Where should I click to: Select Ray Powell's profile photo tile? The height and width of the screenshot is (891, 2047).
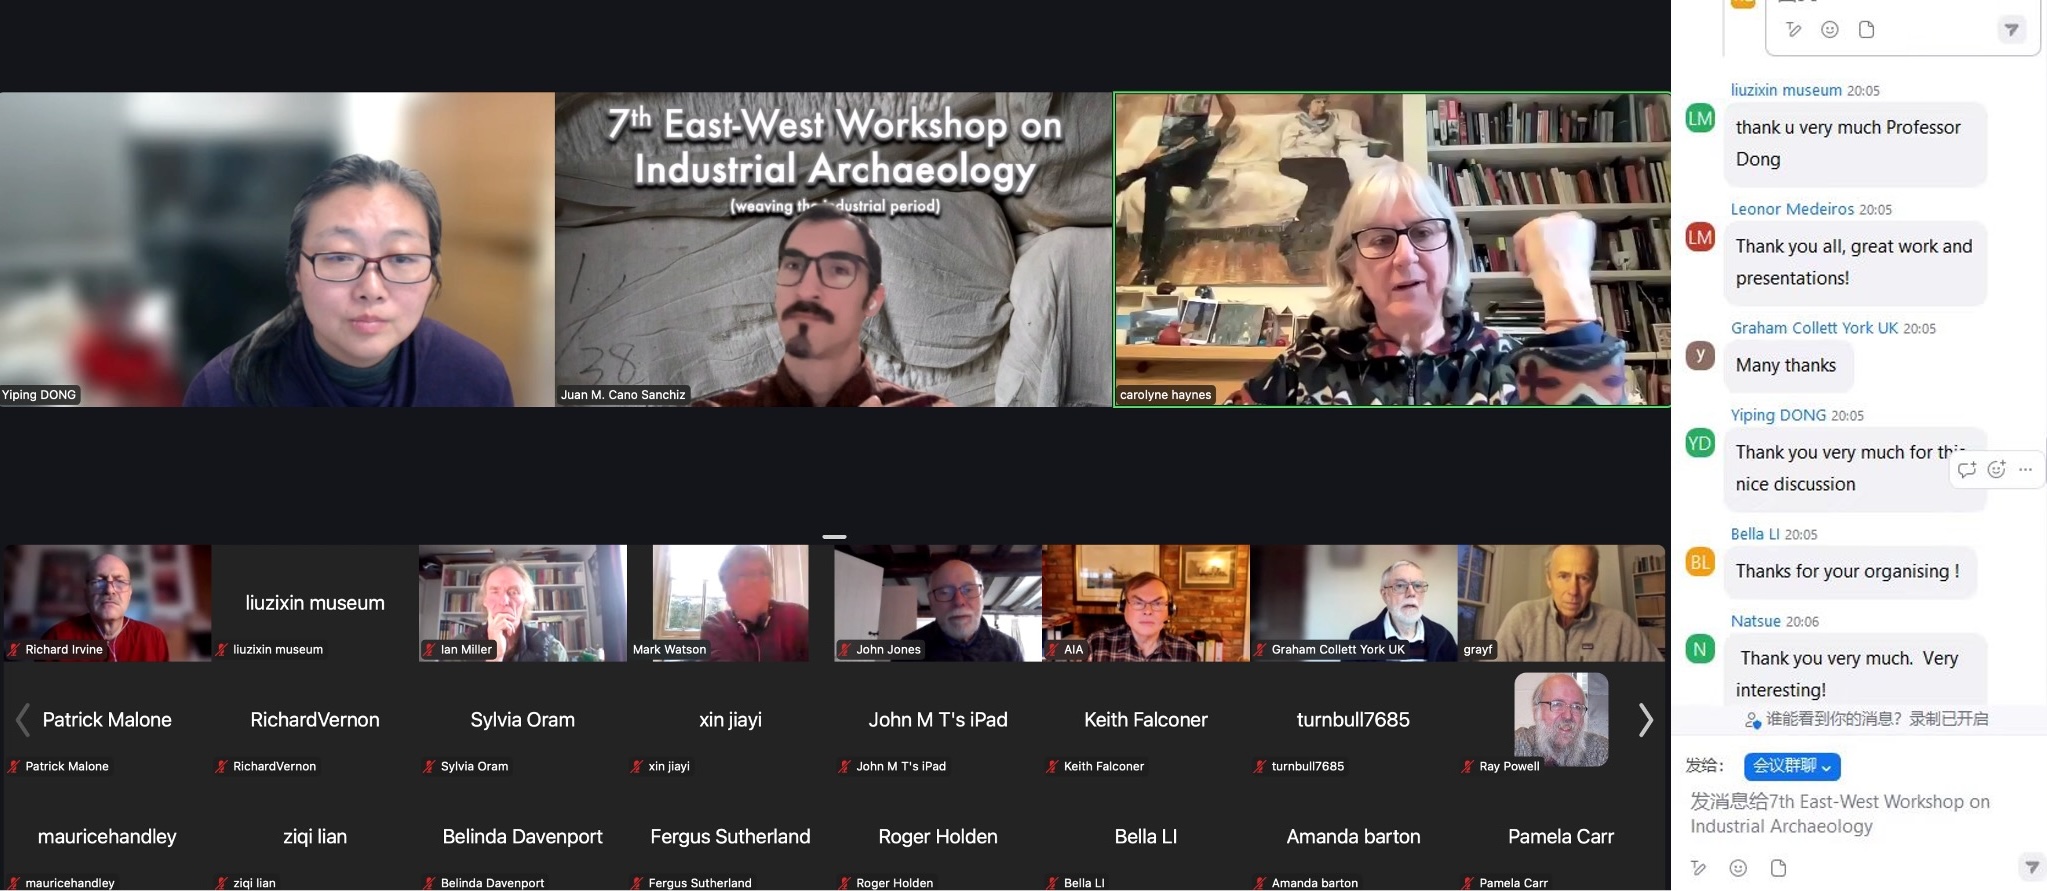click(x=1561, y=719)
